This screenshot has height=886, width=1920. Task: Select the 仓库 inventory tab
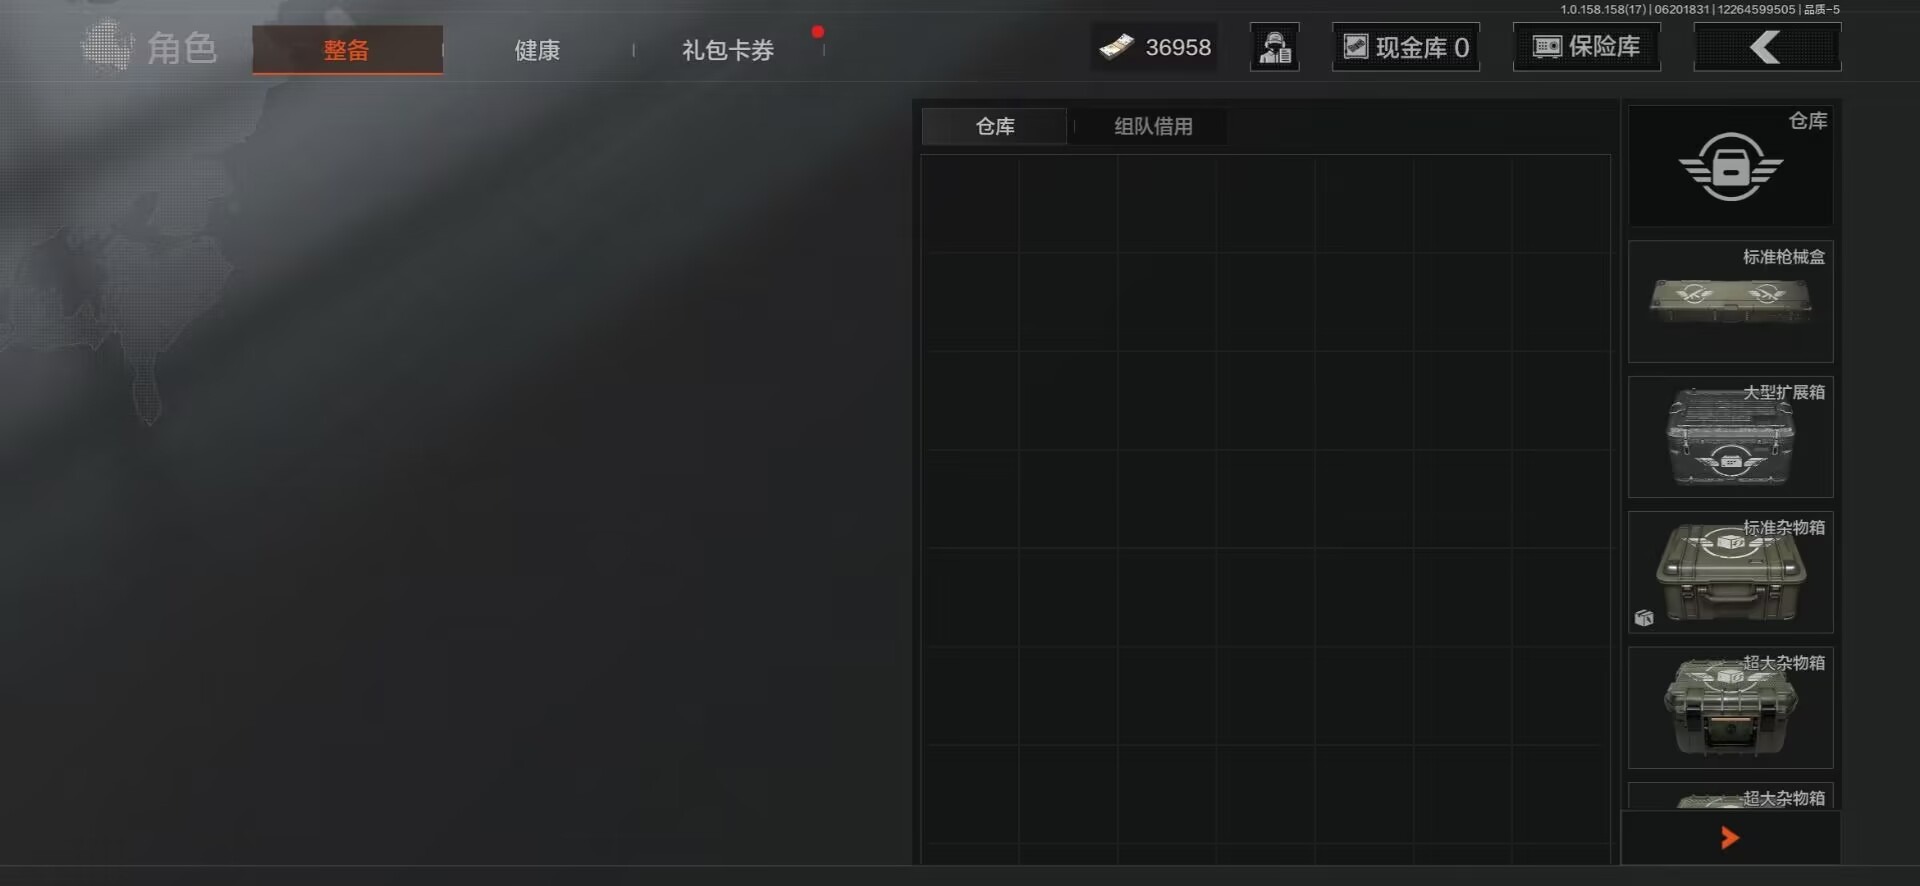coord(995,127)
